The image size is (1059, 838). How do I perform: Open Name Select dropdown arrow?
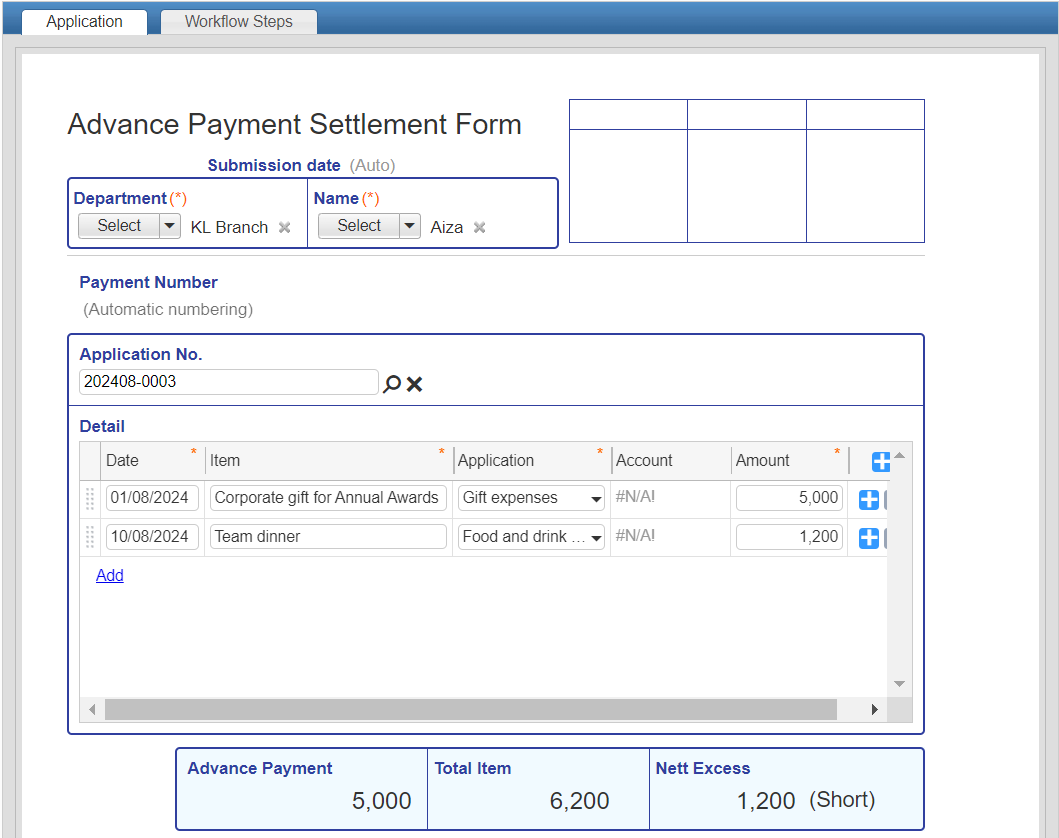(410, 226)
